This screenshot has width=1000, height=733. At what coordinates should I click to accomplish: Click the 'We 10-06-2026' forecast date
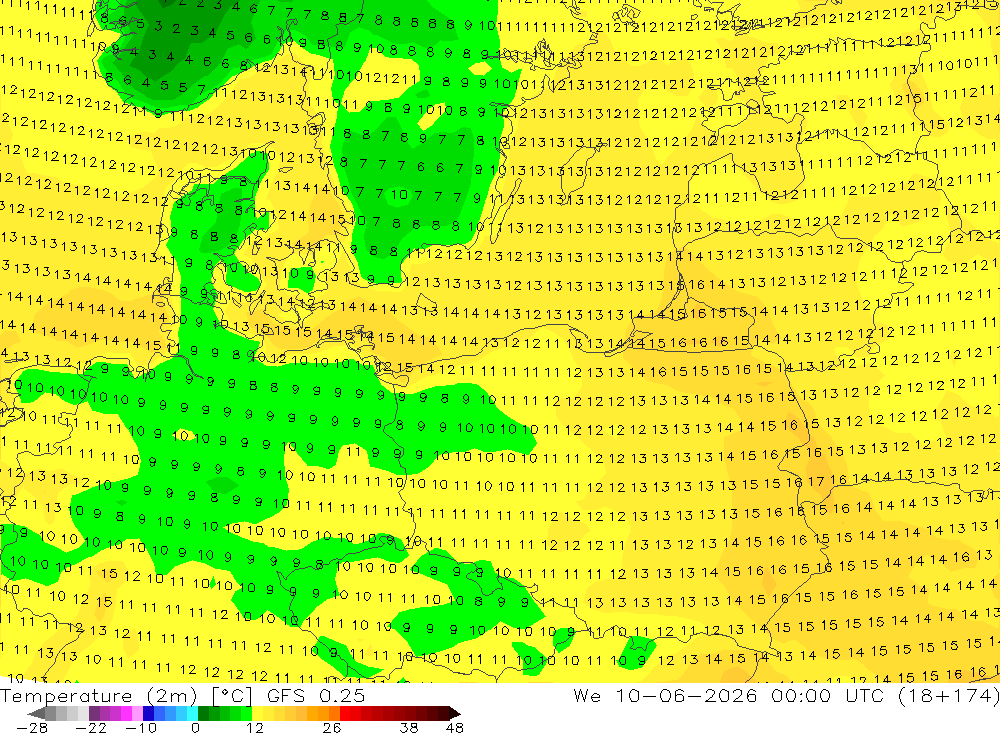pyautogui.click(x=665, y=695)
